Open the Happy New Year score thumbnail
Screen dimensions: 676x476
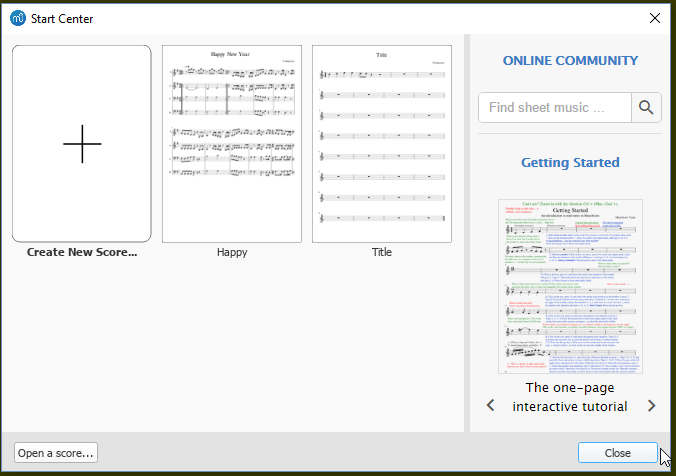(x=232, y=144)
